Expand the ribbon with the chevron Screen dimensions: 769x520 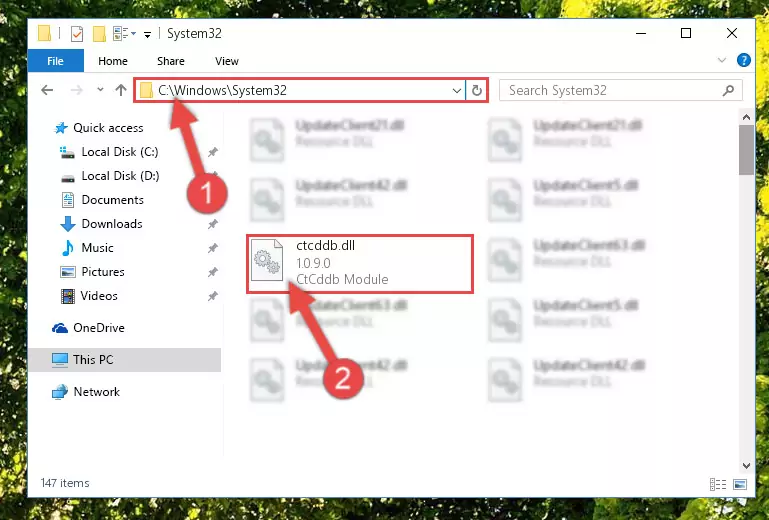[722, 60]
